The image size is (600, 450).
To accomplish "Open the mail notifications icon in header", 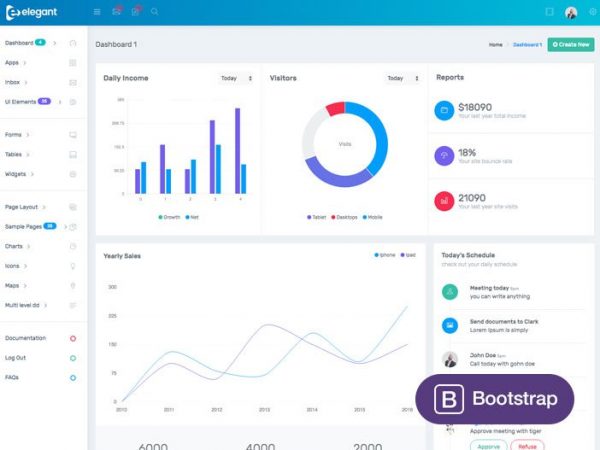I will pos(117,11).
